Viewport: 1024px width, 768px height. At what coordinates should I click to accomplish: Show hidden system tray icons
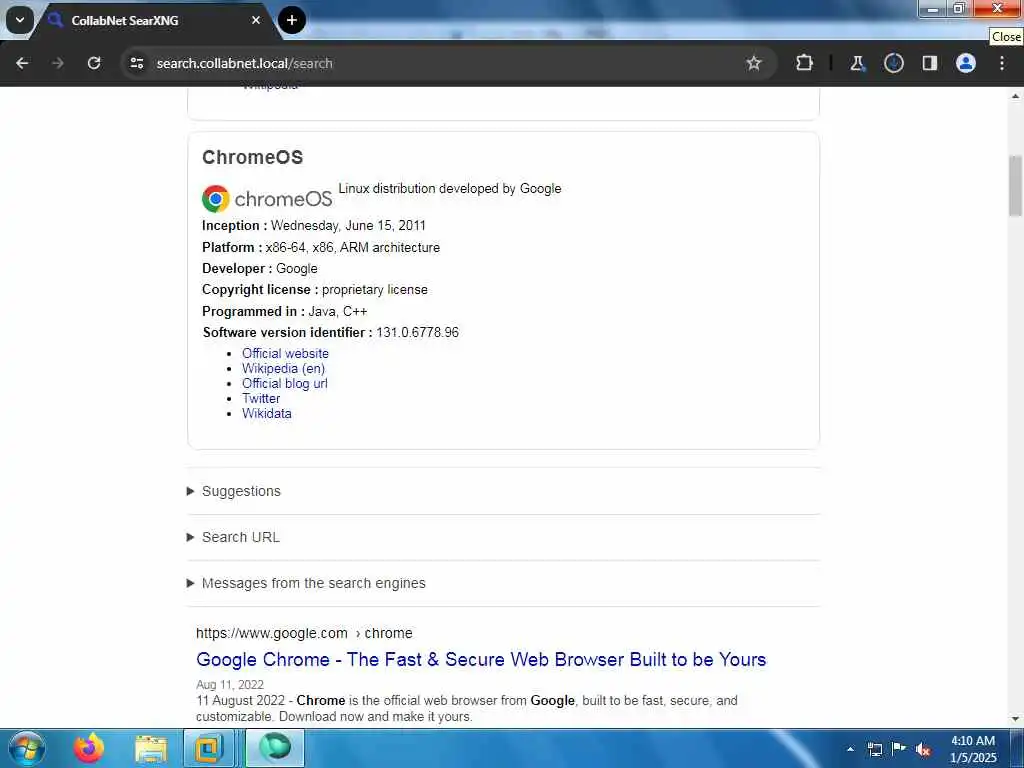pos(850,749)
